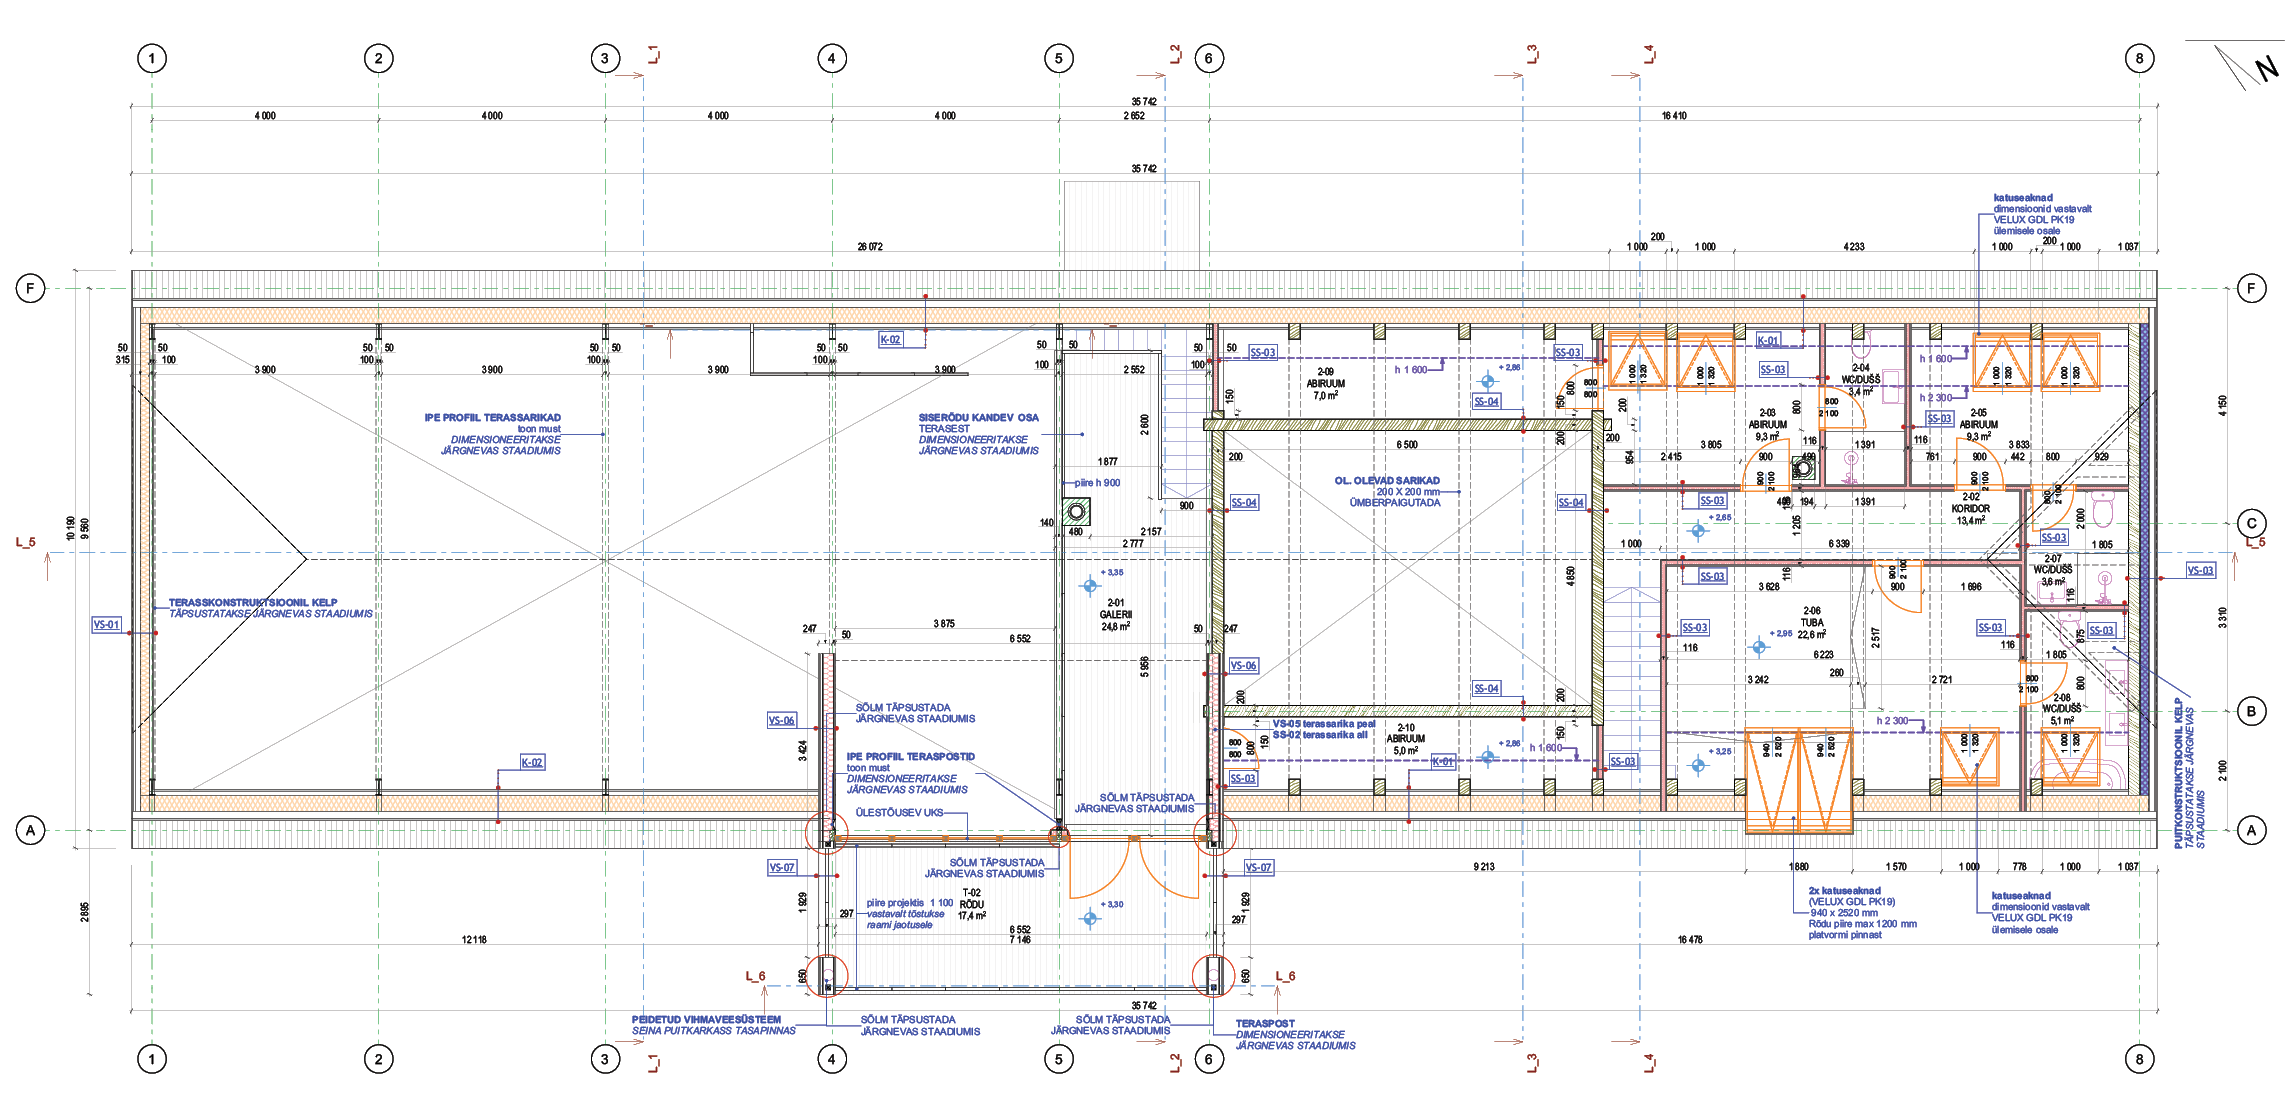Viewport: 2285px width, 1109px height.
Task: Click grid axis bubble C
Action: point(2251,523)
